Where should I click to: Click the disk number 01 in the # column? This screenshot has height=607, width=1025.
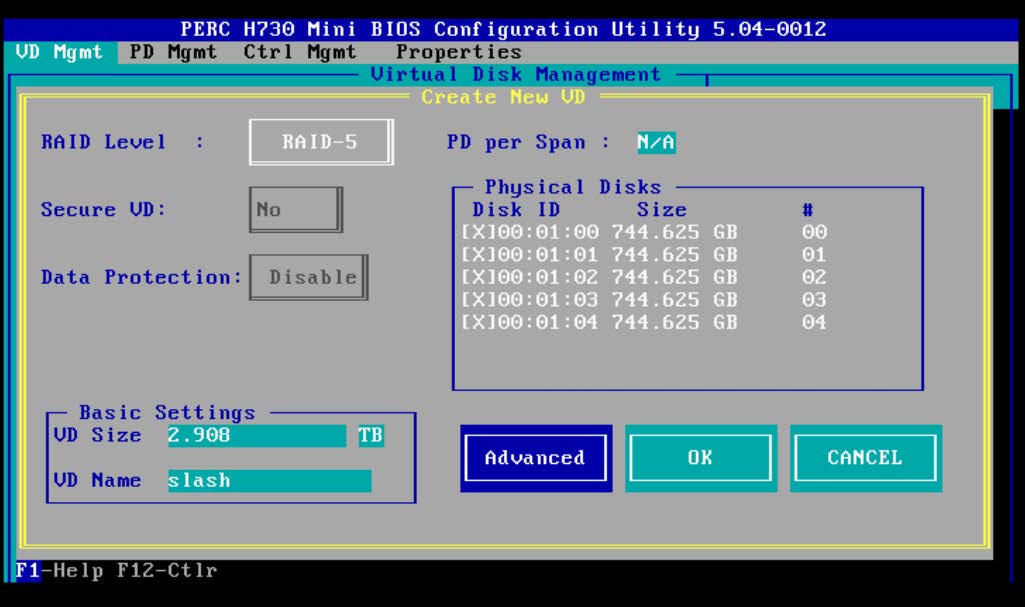[815, 255]
